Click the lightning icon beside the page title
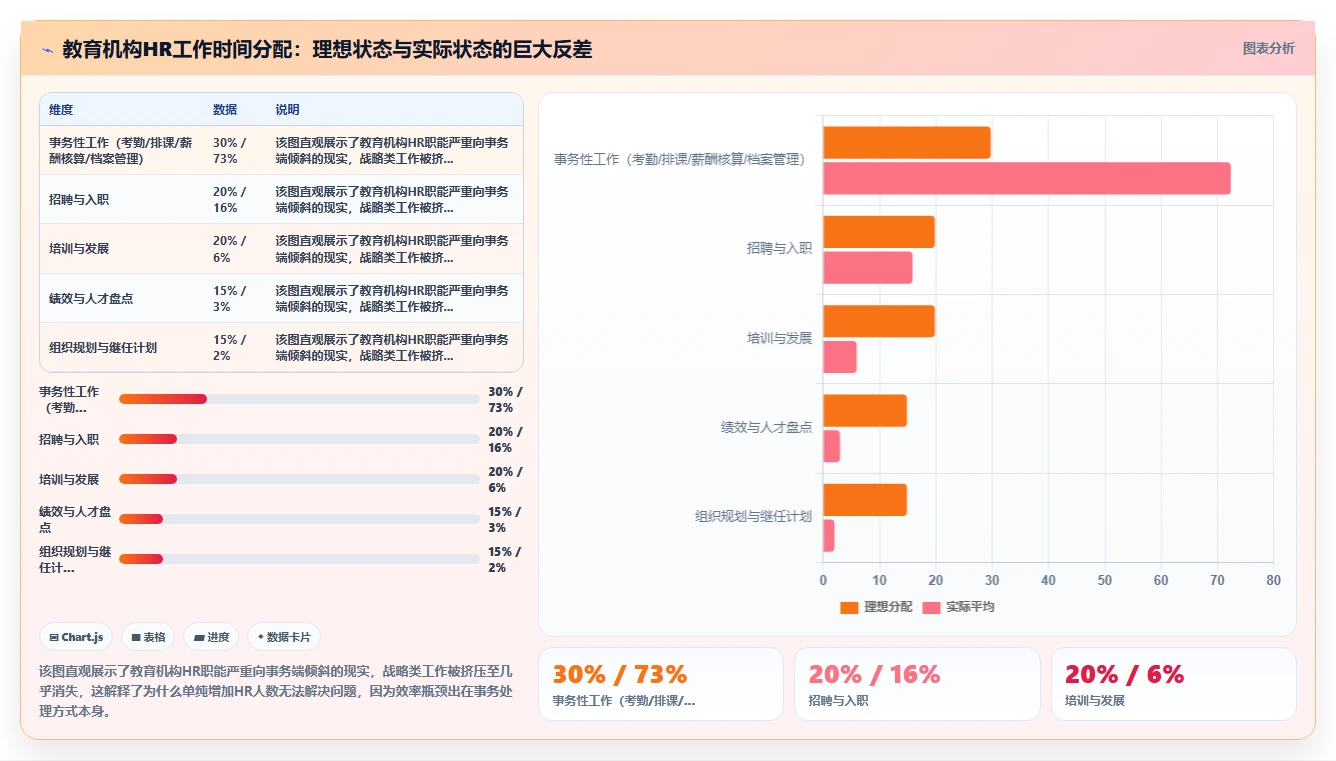 [x=47, y=50]
